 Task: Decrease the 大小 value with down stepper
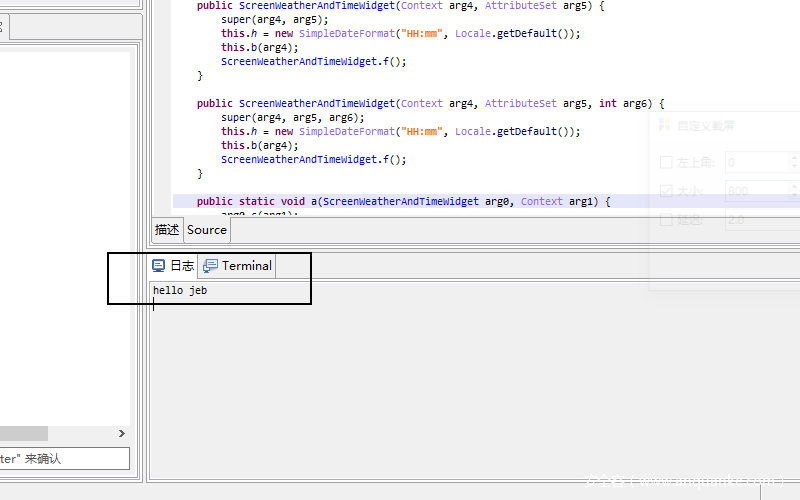pos(794,196)
